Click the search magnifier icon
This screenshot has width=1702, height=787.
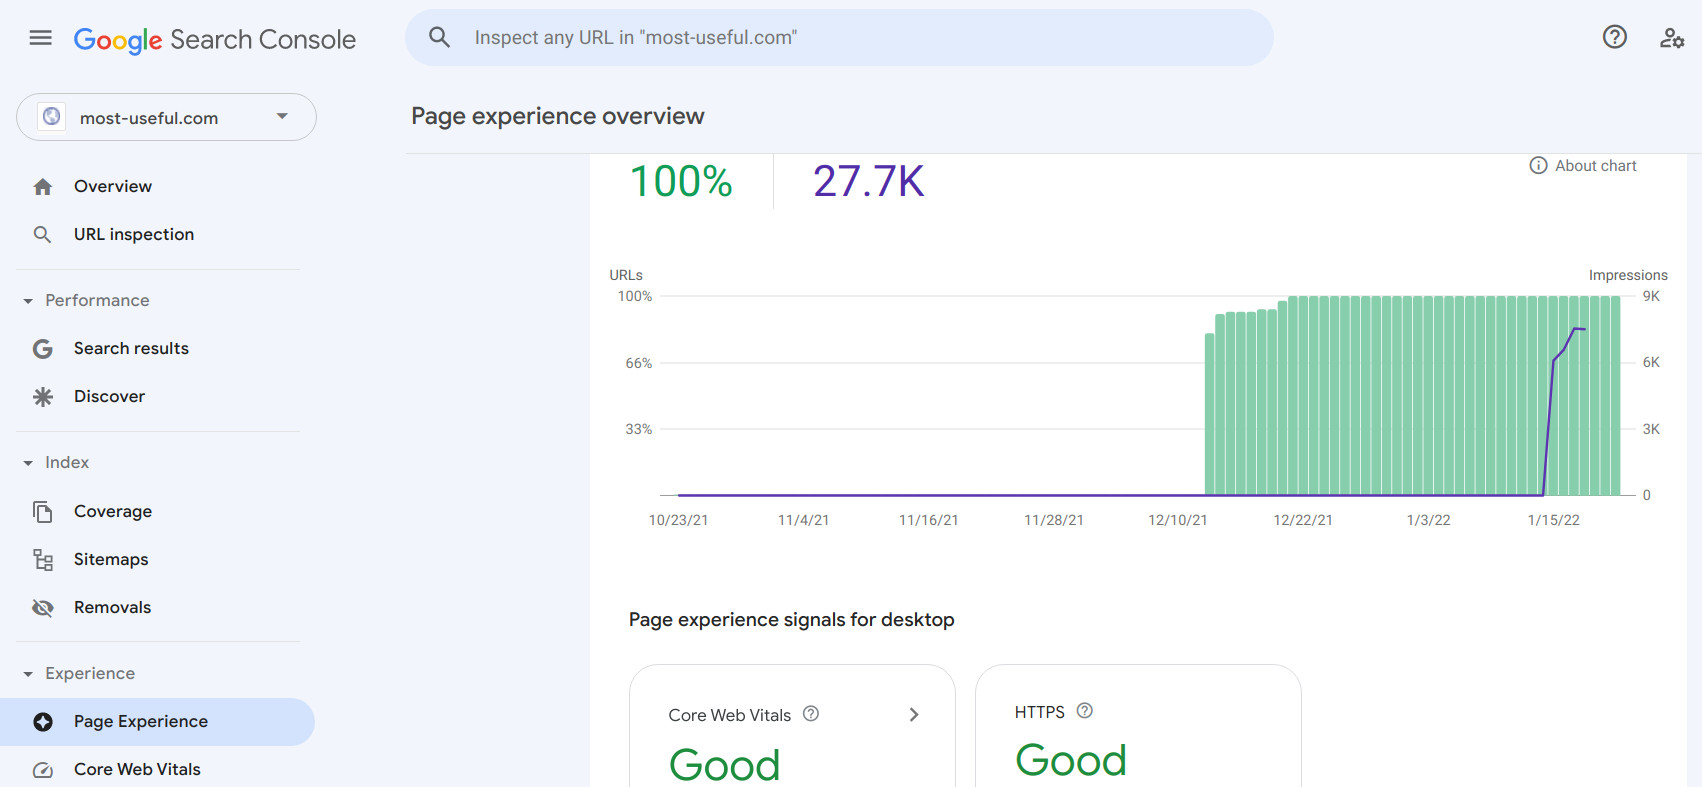pyautogui.click(x=439, y=38)
